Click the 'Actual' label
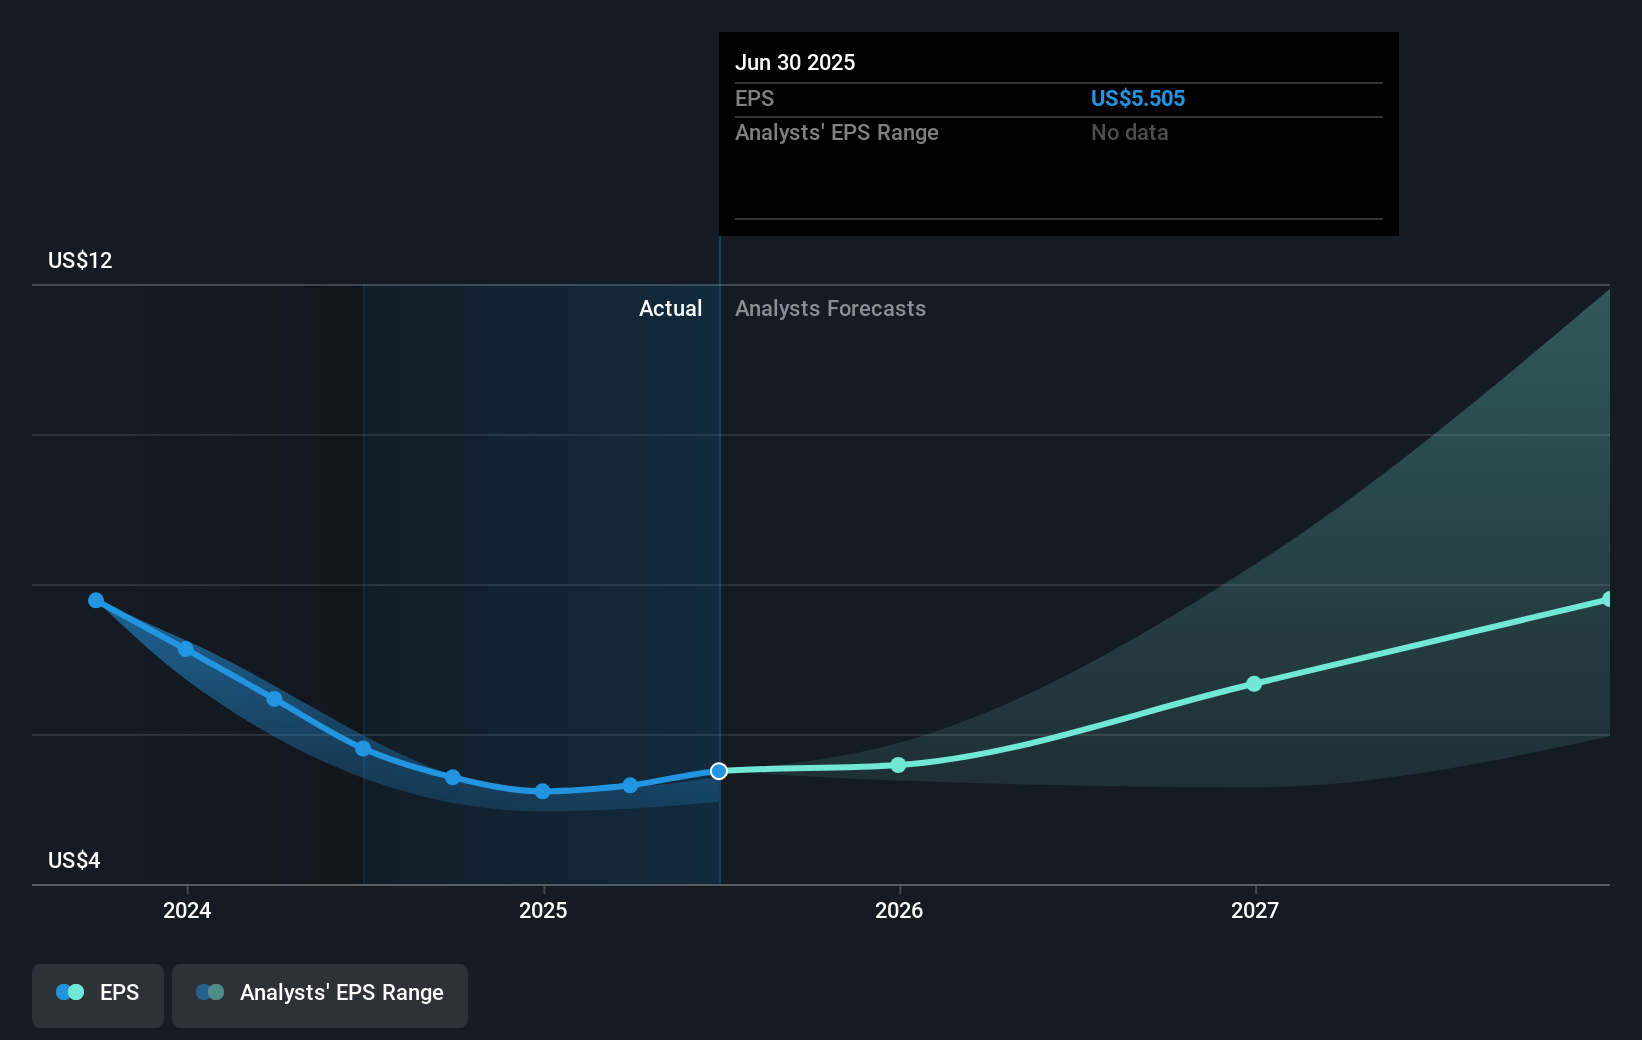This screenshot has height=1040, width=1642. pyautogui.click(x=670, y=308)
